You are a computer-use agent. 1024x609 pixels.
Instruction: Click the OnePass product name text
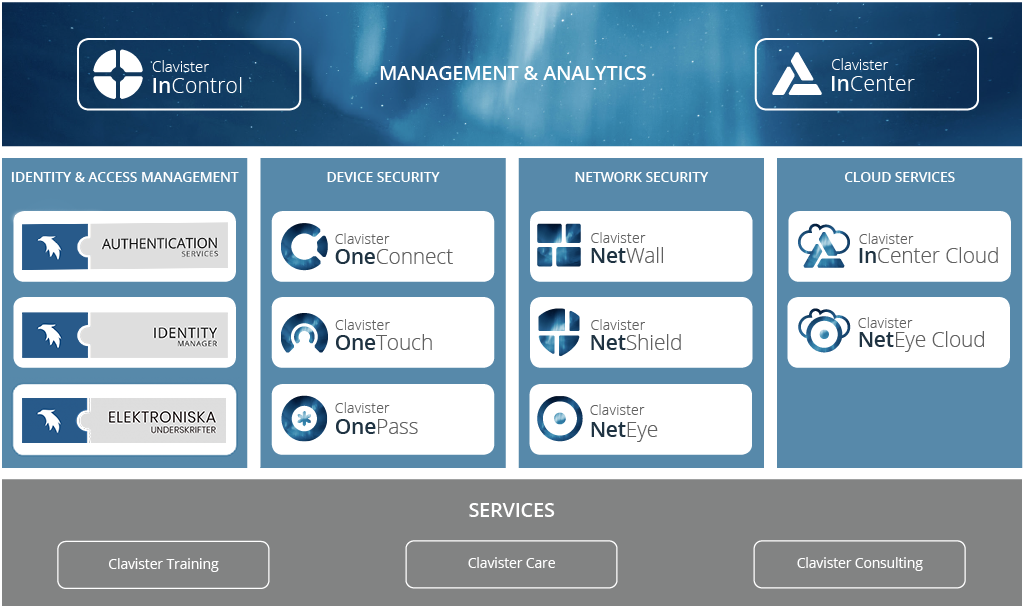tap(376, 427)
